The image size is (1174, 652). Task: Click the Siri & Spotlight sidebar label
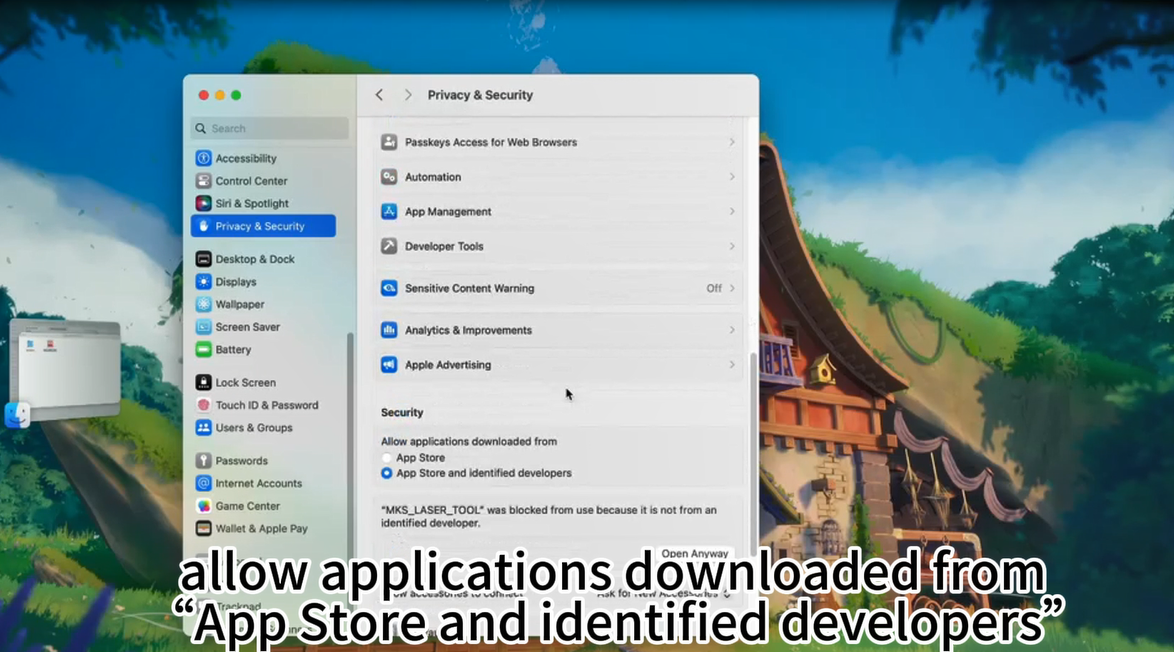252,203
